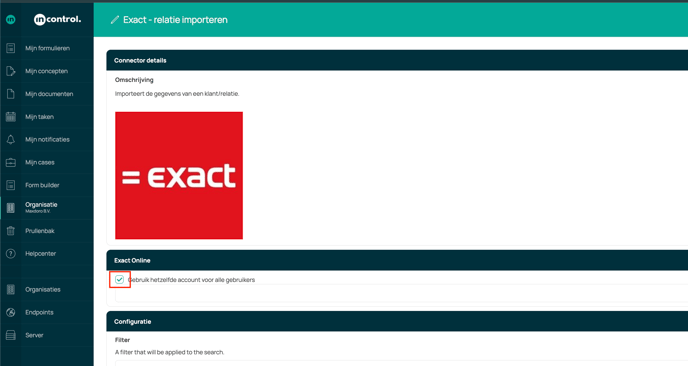Viewport: 688px width, 366px height.
Task: Click the Configuratie section header
Action: click(x=397, y=322)
